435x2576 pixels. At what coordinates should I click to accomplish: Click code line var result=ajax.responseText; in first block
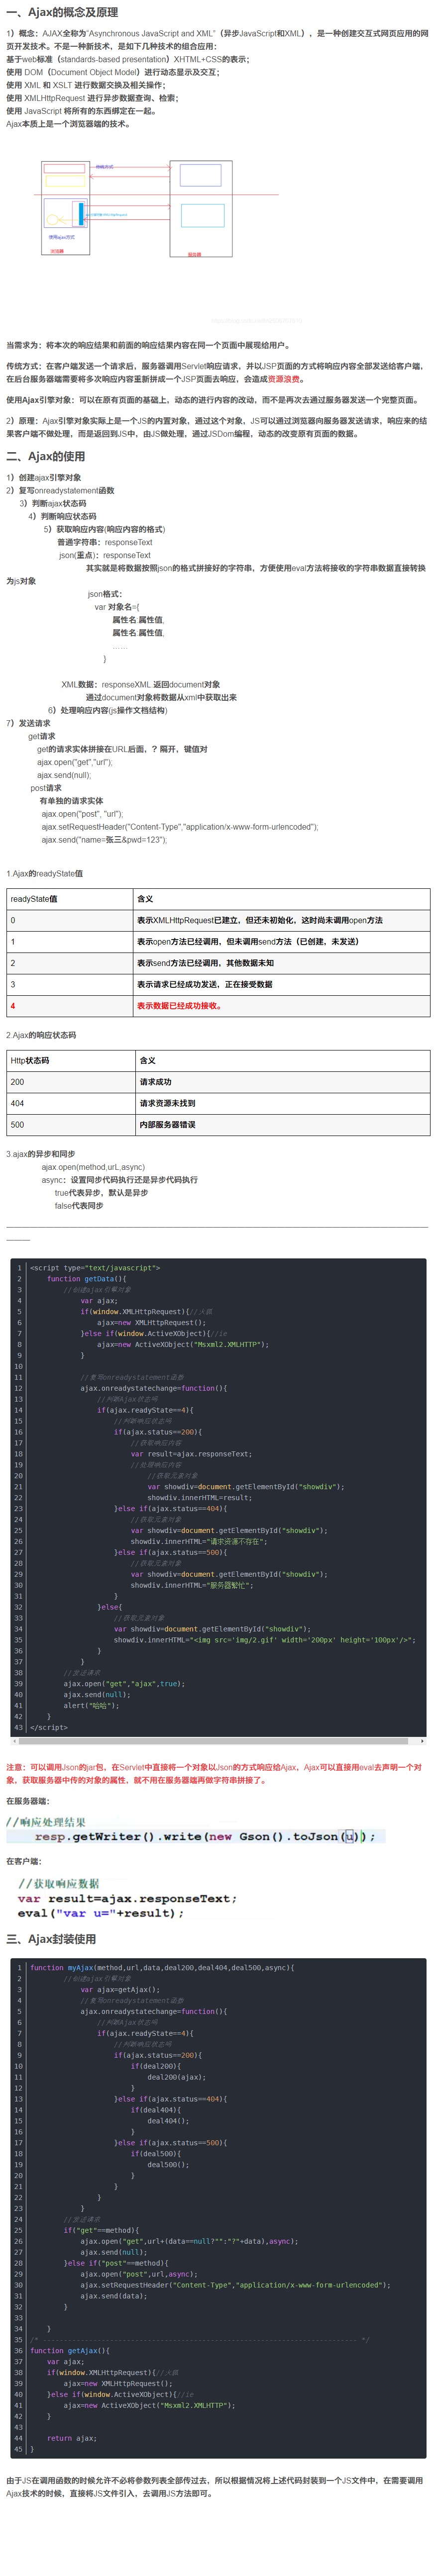click(191, 1454)
